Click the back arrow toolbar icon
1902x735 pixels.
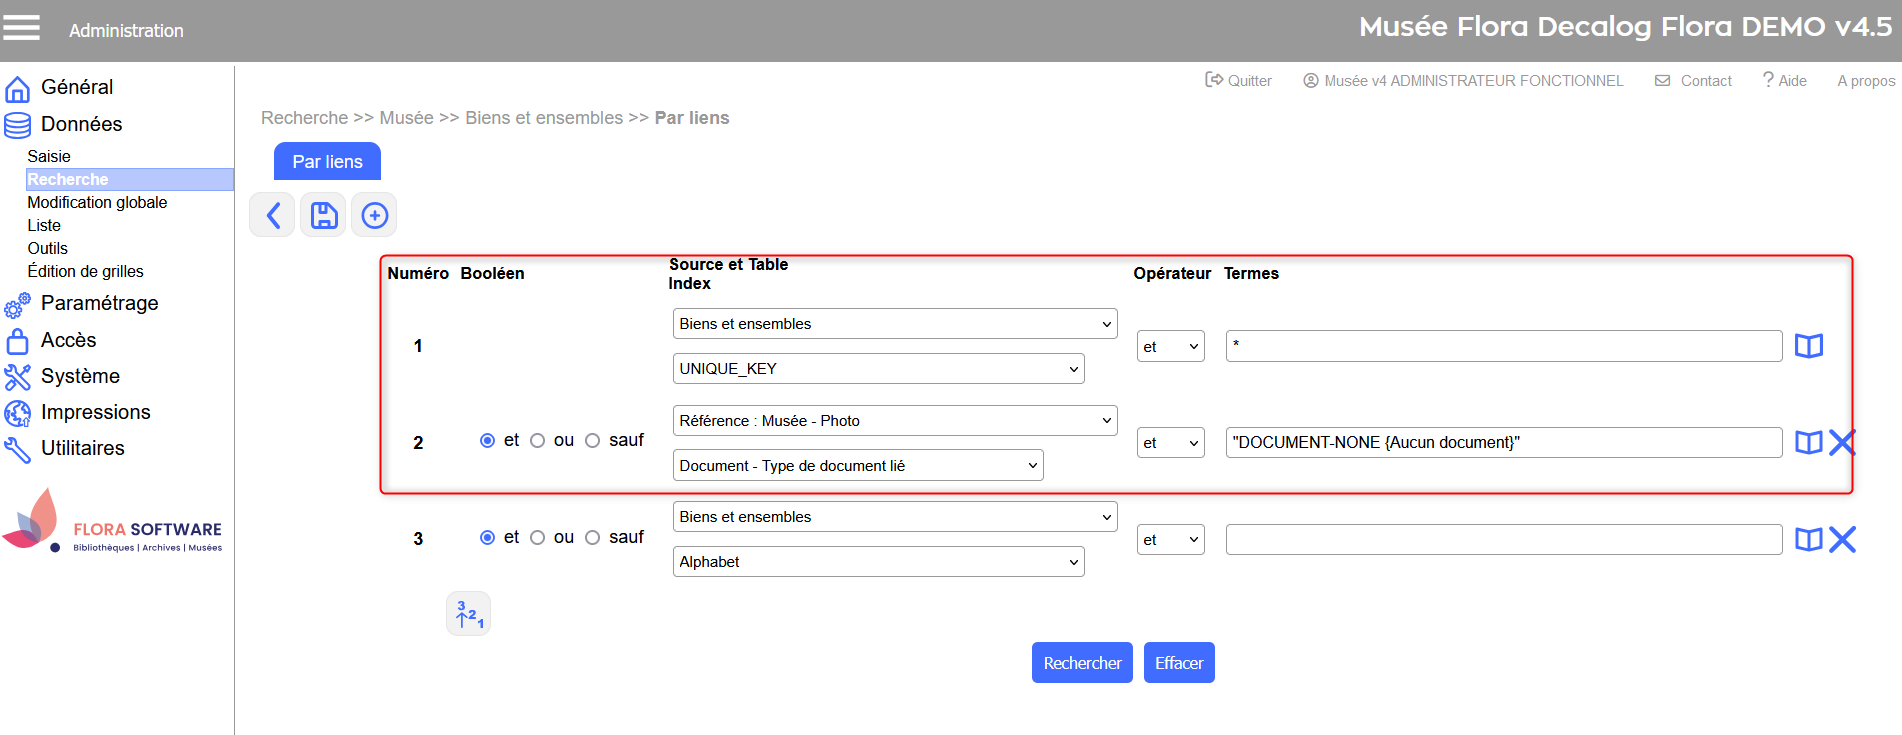(272, 215)
